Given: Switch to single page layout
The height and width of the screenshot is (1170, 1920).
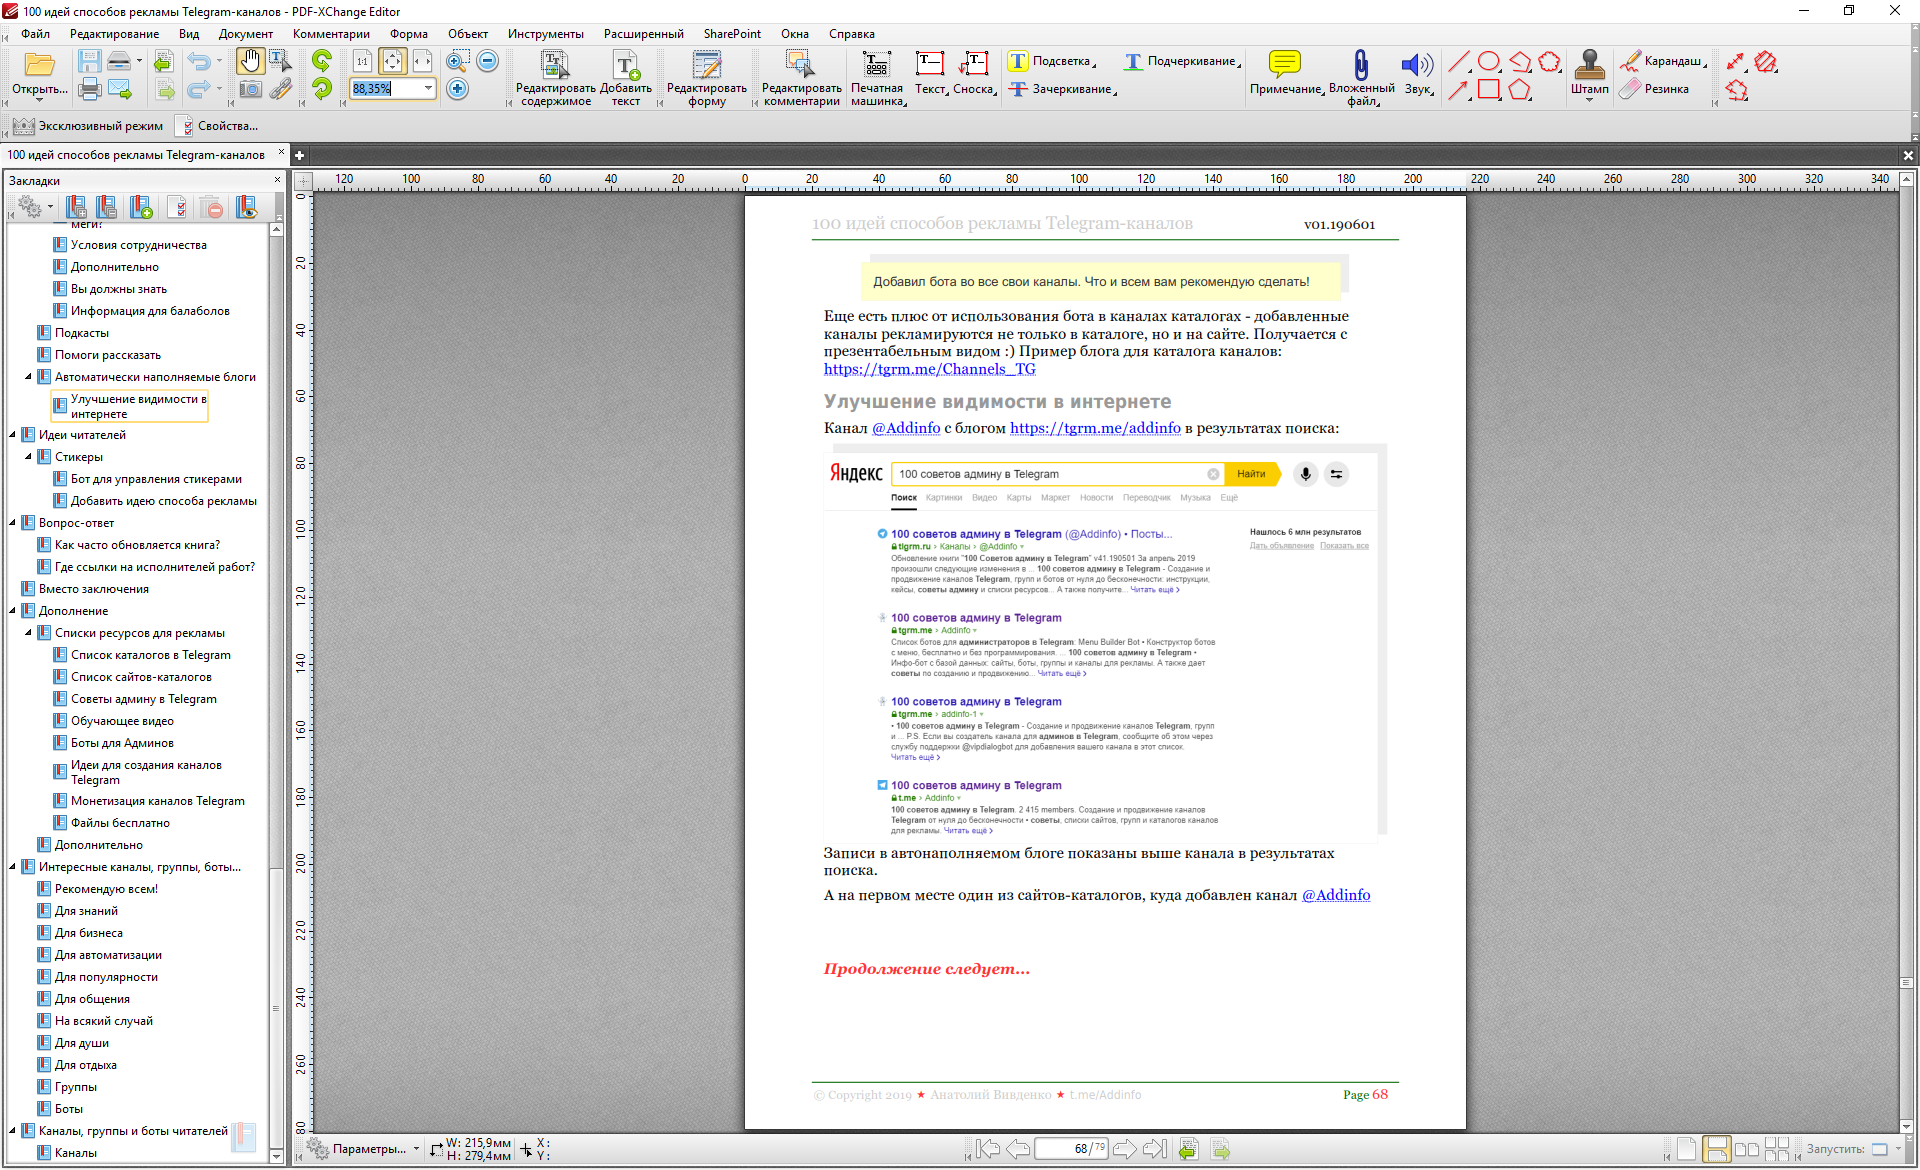Looking at the screenshot, I should [1687, 1149].
